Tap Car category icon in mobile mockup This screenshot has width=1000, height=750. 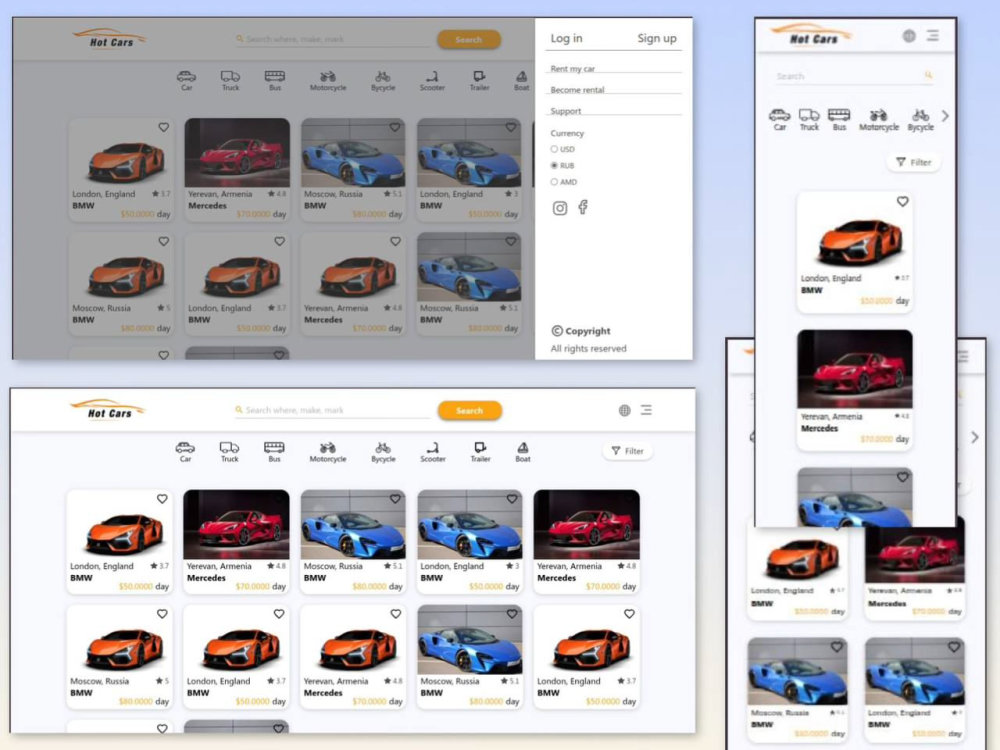pyautogui.click(x=779, y=119)
